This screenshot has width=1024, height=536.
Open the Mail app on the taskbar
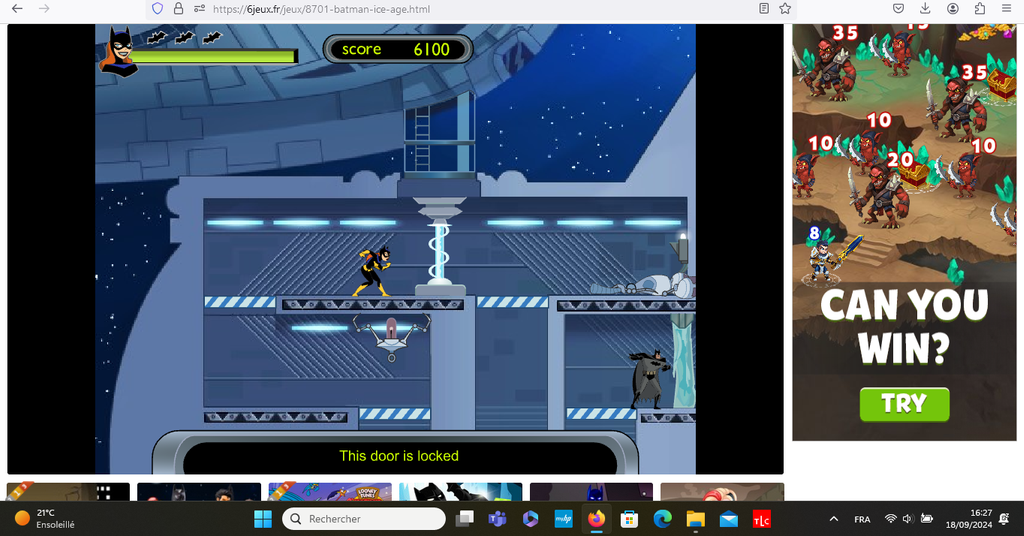click(728, 519)
